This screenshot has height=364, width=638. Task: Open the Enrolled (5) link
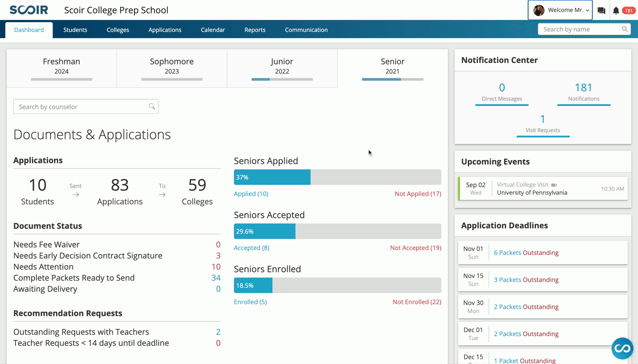pyautogui.click(x=250, y=302)
